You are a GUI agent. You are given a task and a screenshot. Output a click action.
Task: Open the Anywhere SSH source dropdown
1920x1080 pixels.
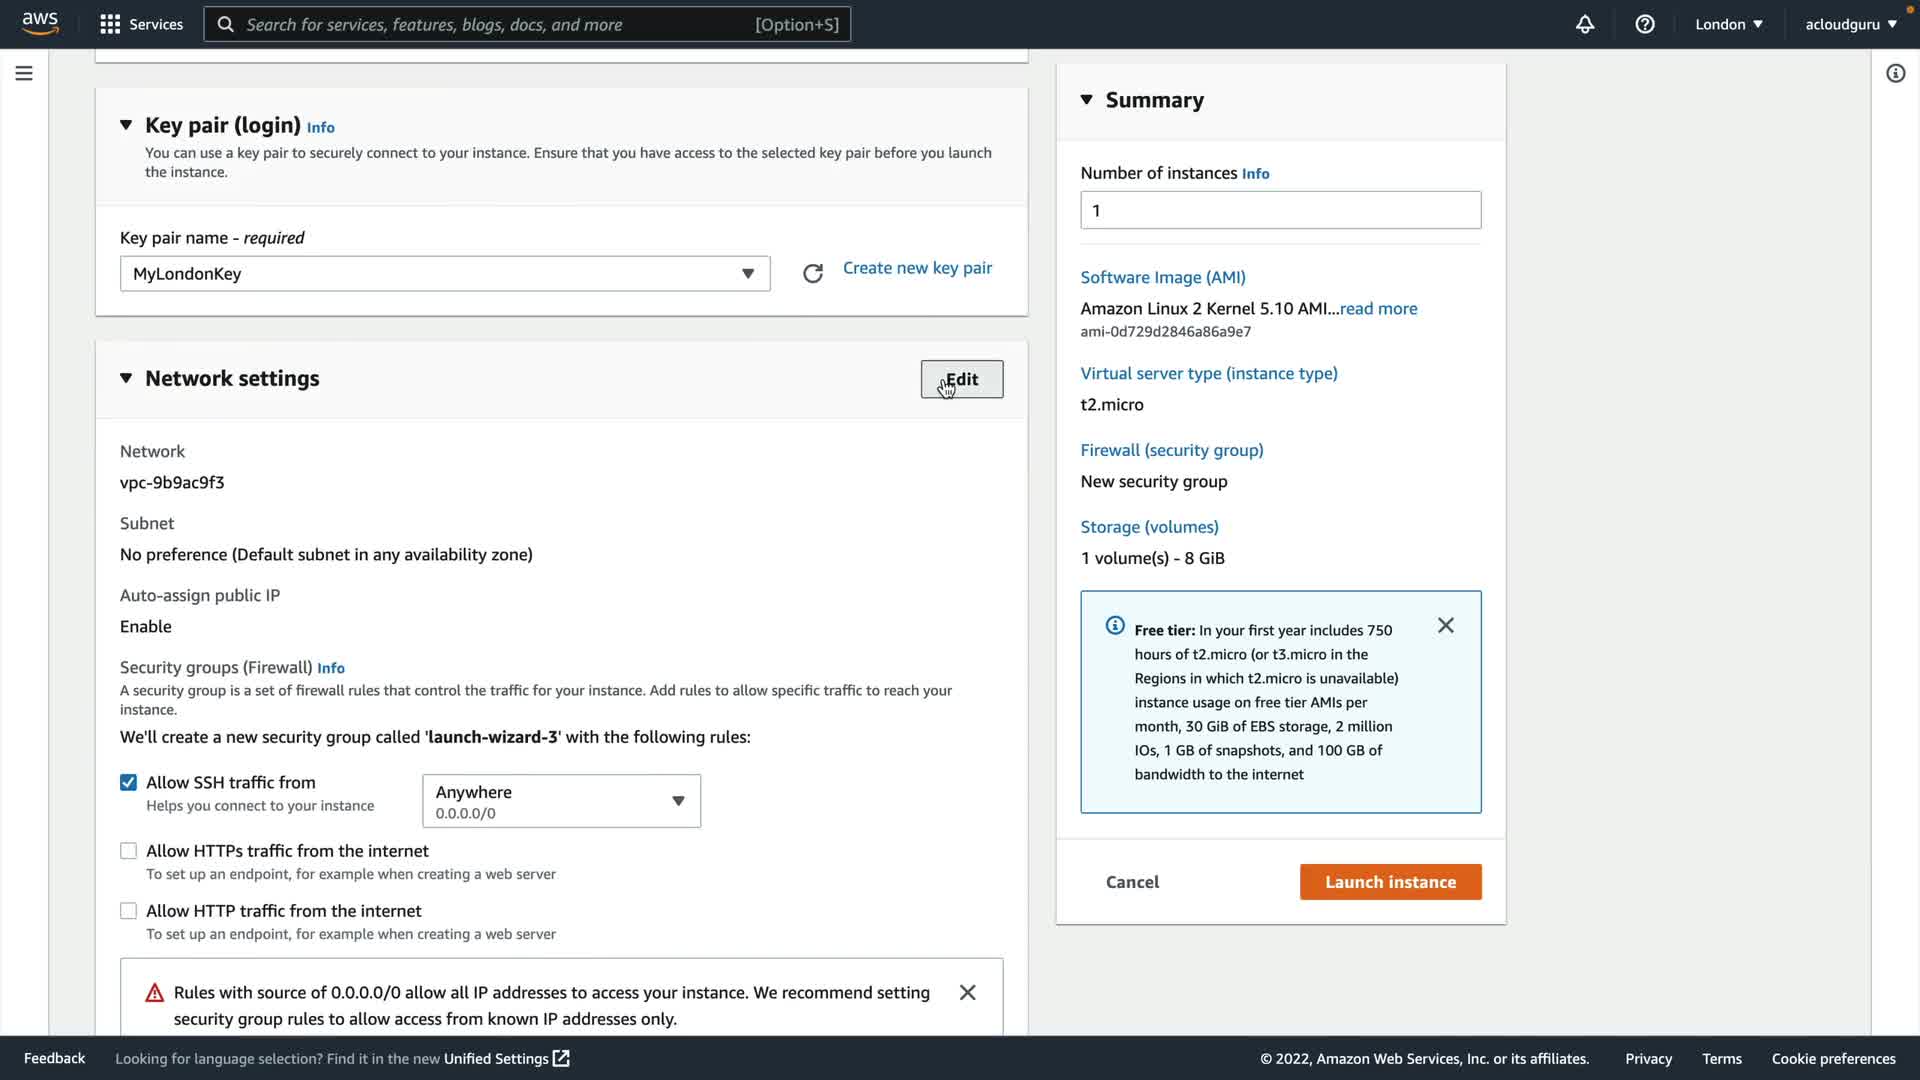pyautogui.click(x=561, y=801)
